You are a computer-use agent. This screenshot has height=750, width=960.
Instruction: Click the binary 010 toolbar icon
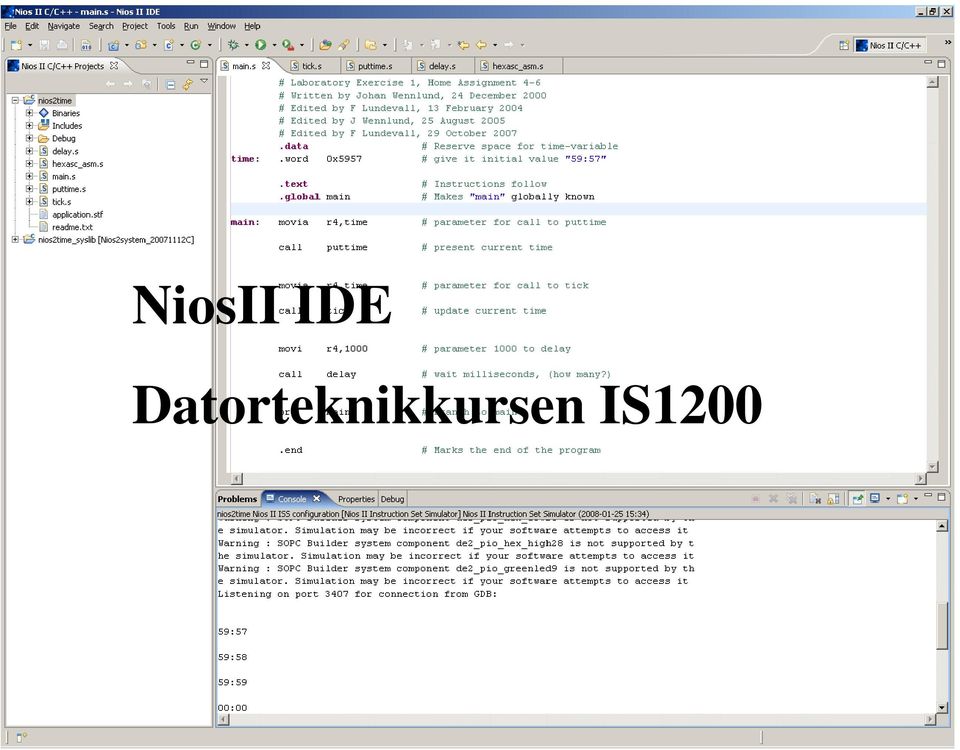pos(86,45)
